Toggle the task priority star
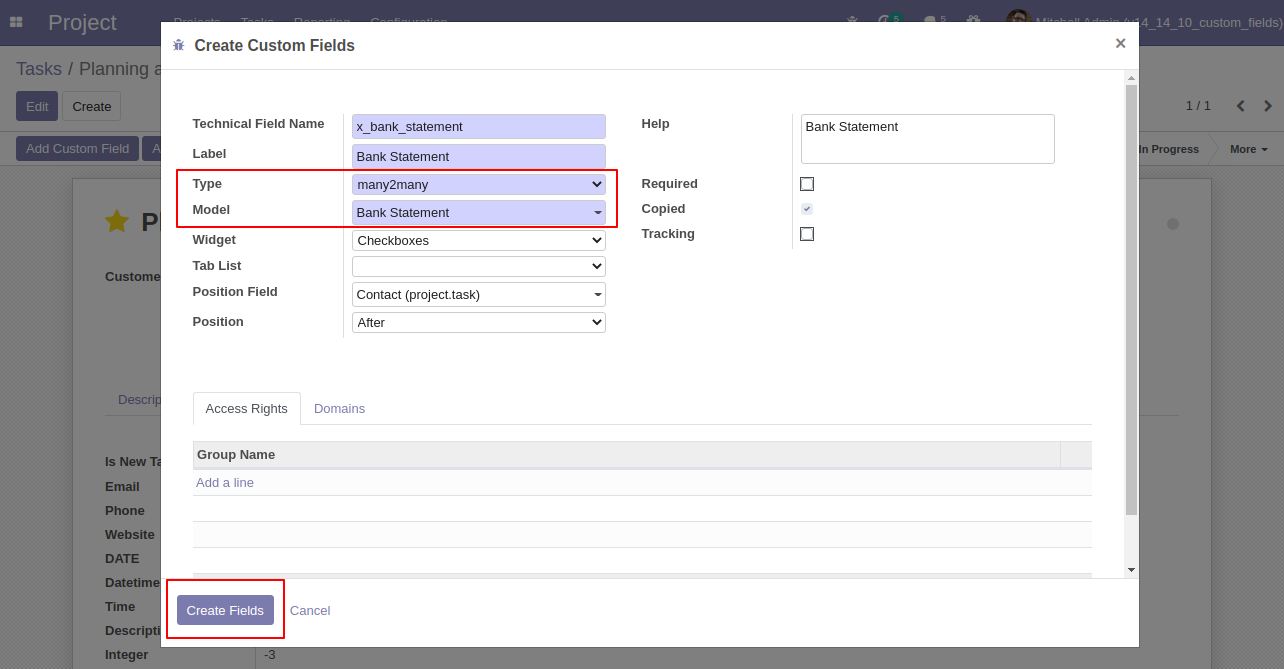Screen dimensions: 1284x669 click(117, 221)
